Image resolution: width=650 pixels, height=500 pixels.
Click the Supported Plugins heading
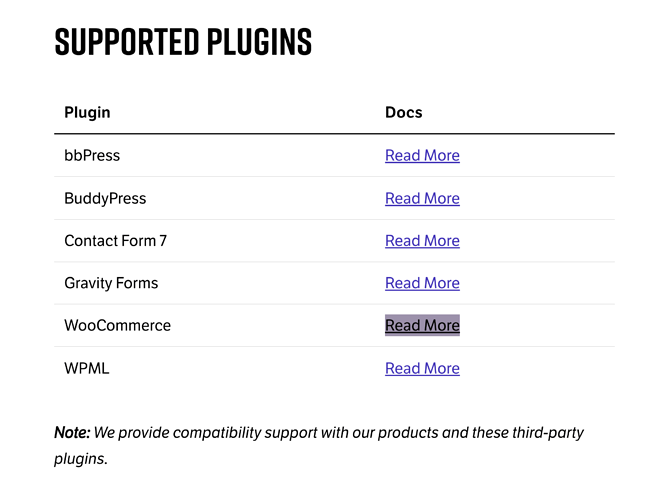coord(183,42)
